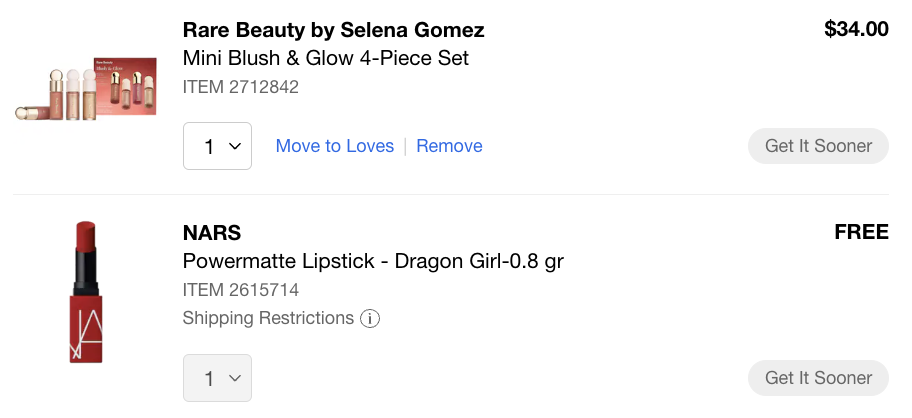
Task: Open Mini Blush & Glow 4-Piece Set title
Action: pyautogui.click(x=326, y=58)
